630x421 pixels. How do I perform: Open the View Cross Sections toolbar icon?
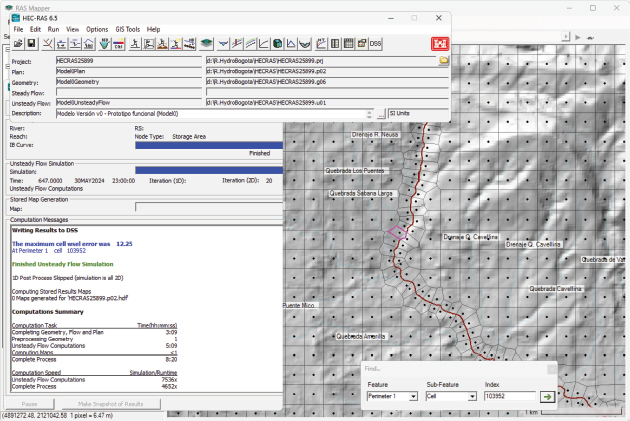pos(224,44)
